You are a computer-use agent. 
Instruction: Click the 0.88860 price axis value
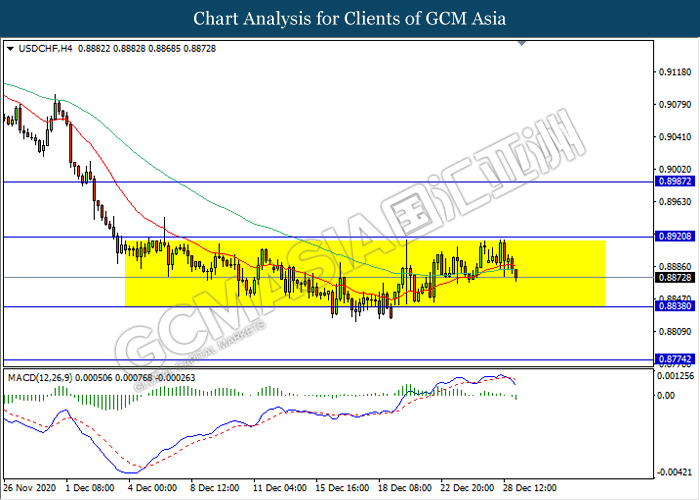pyautogui.click(x=675, y=267)
